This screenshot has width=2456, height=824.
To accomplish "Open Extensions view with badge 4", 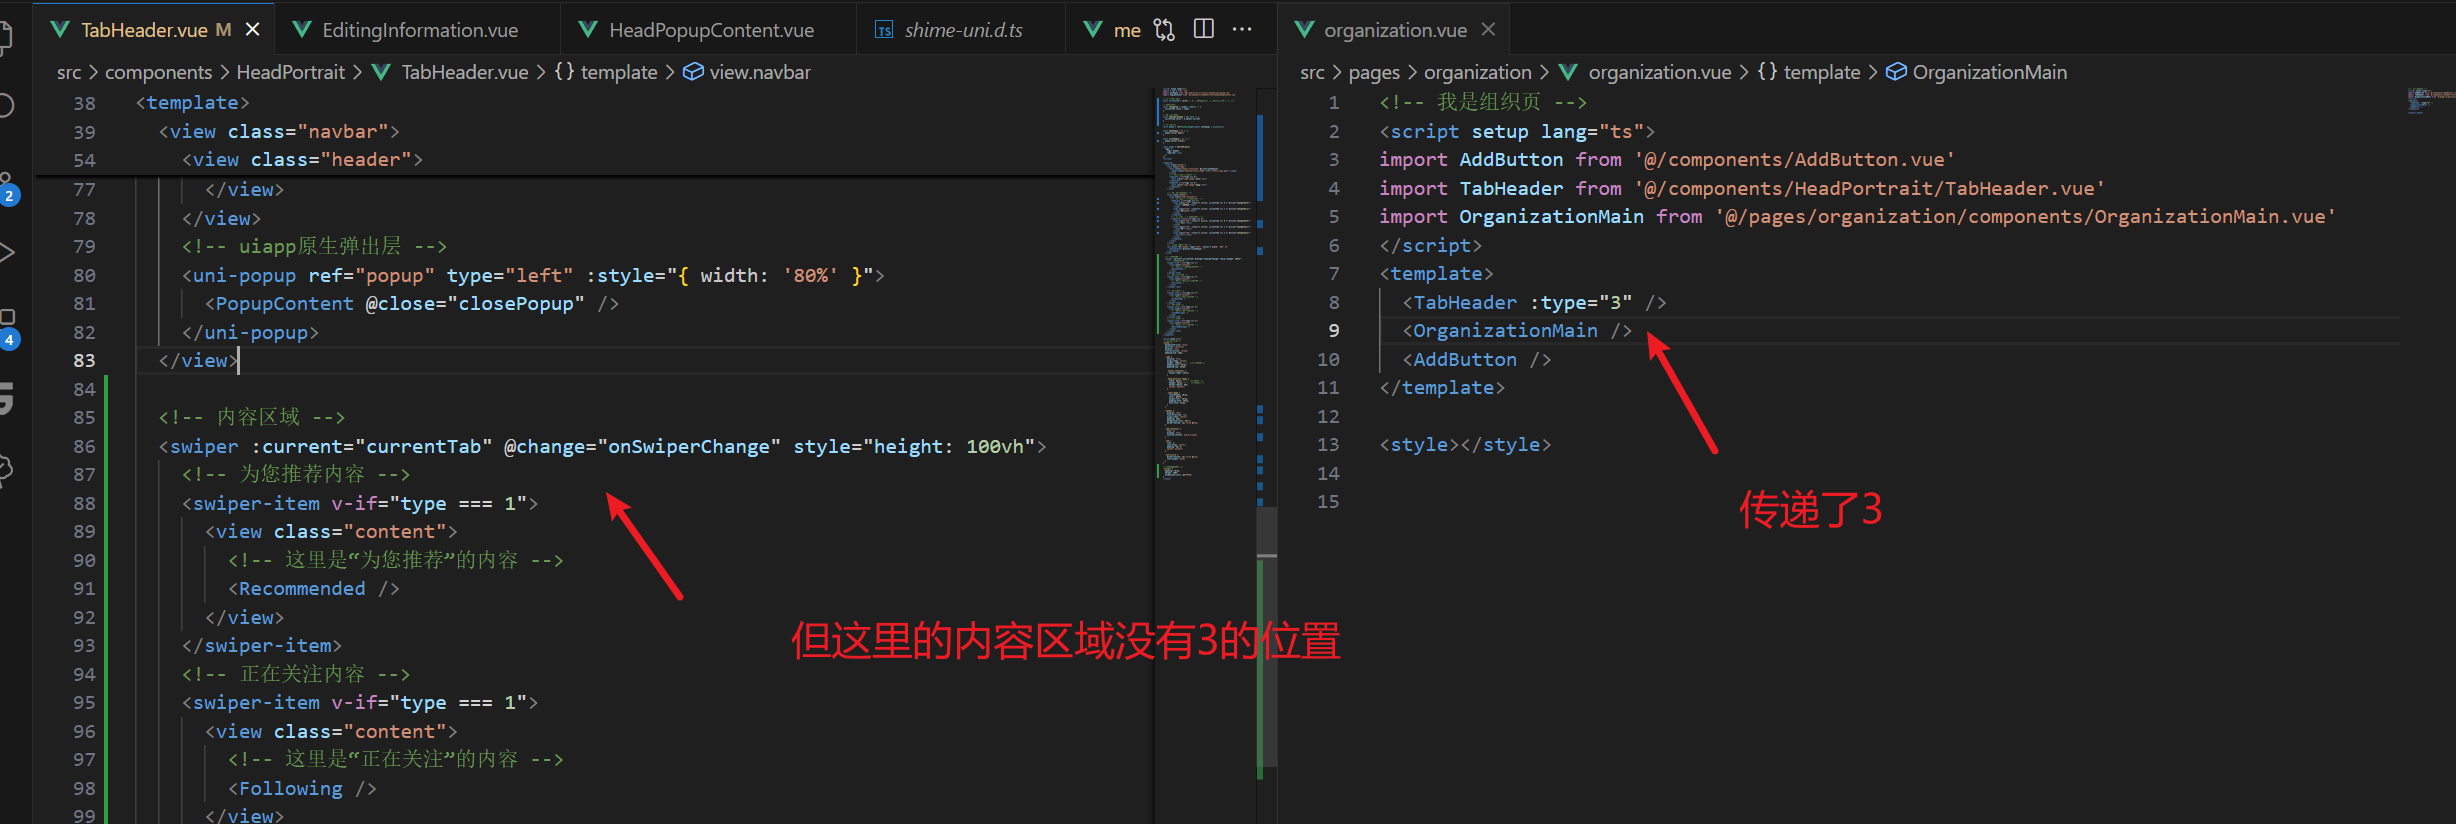I will pos(8,328).
